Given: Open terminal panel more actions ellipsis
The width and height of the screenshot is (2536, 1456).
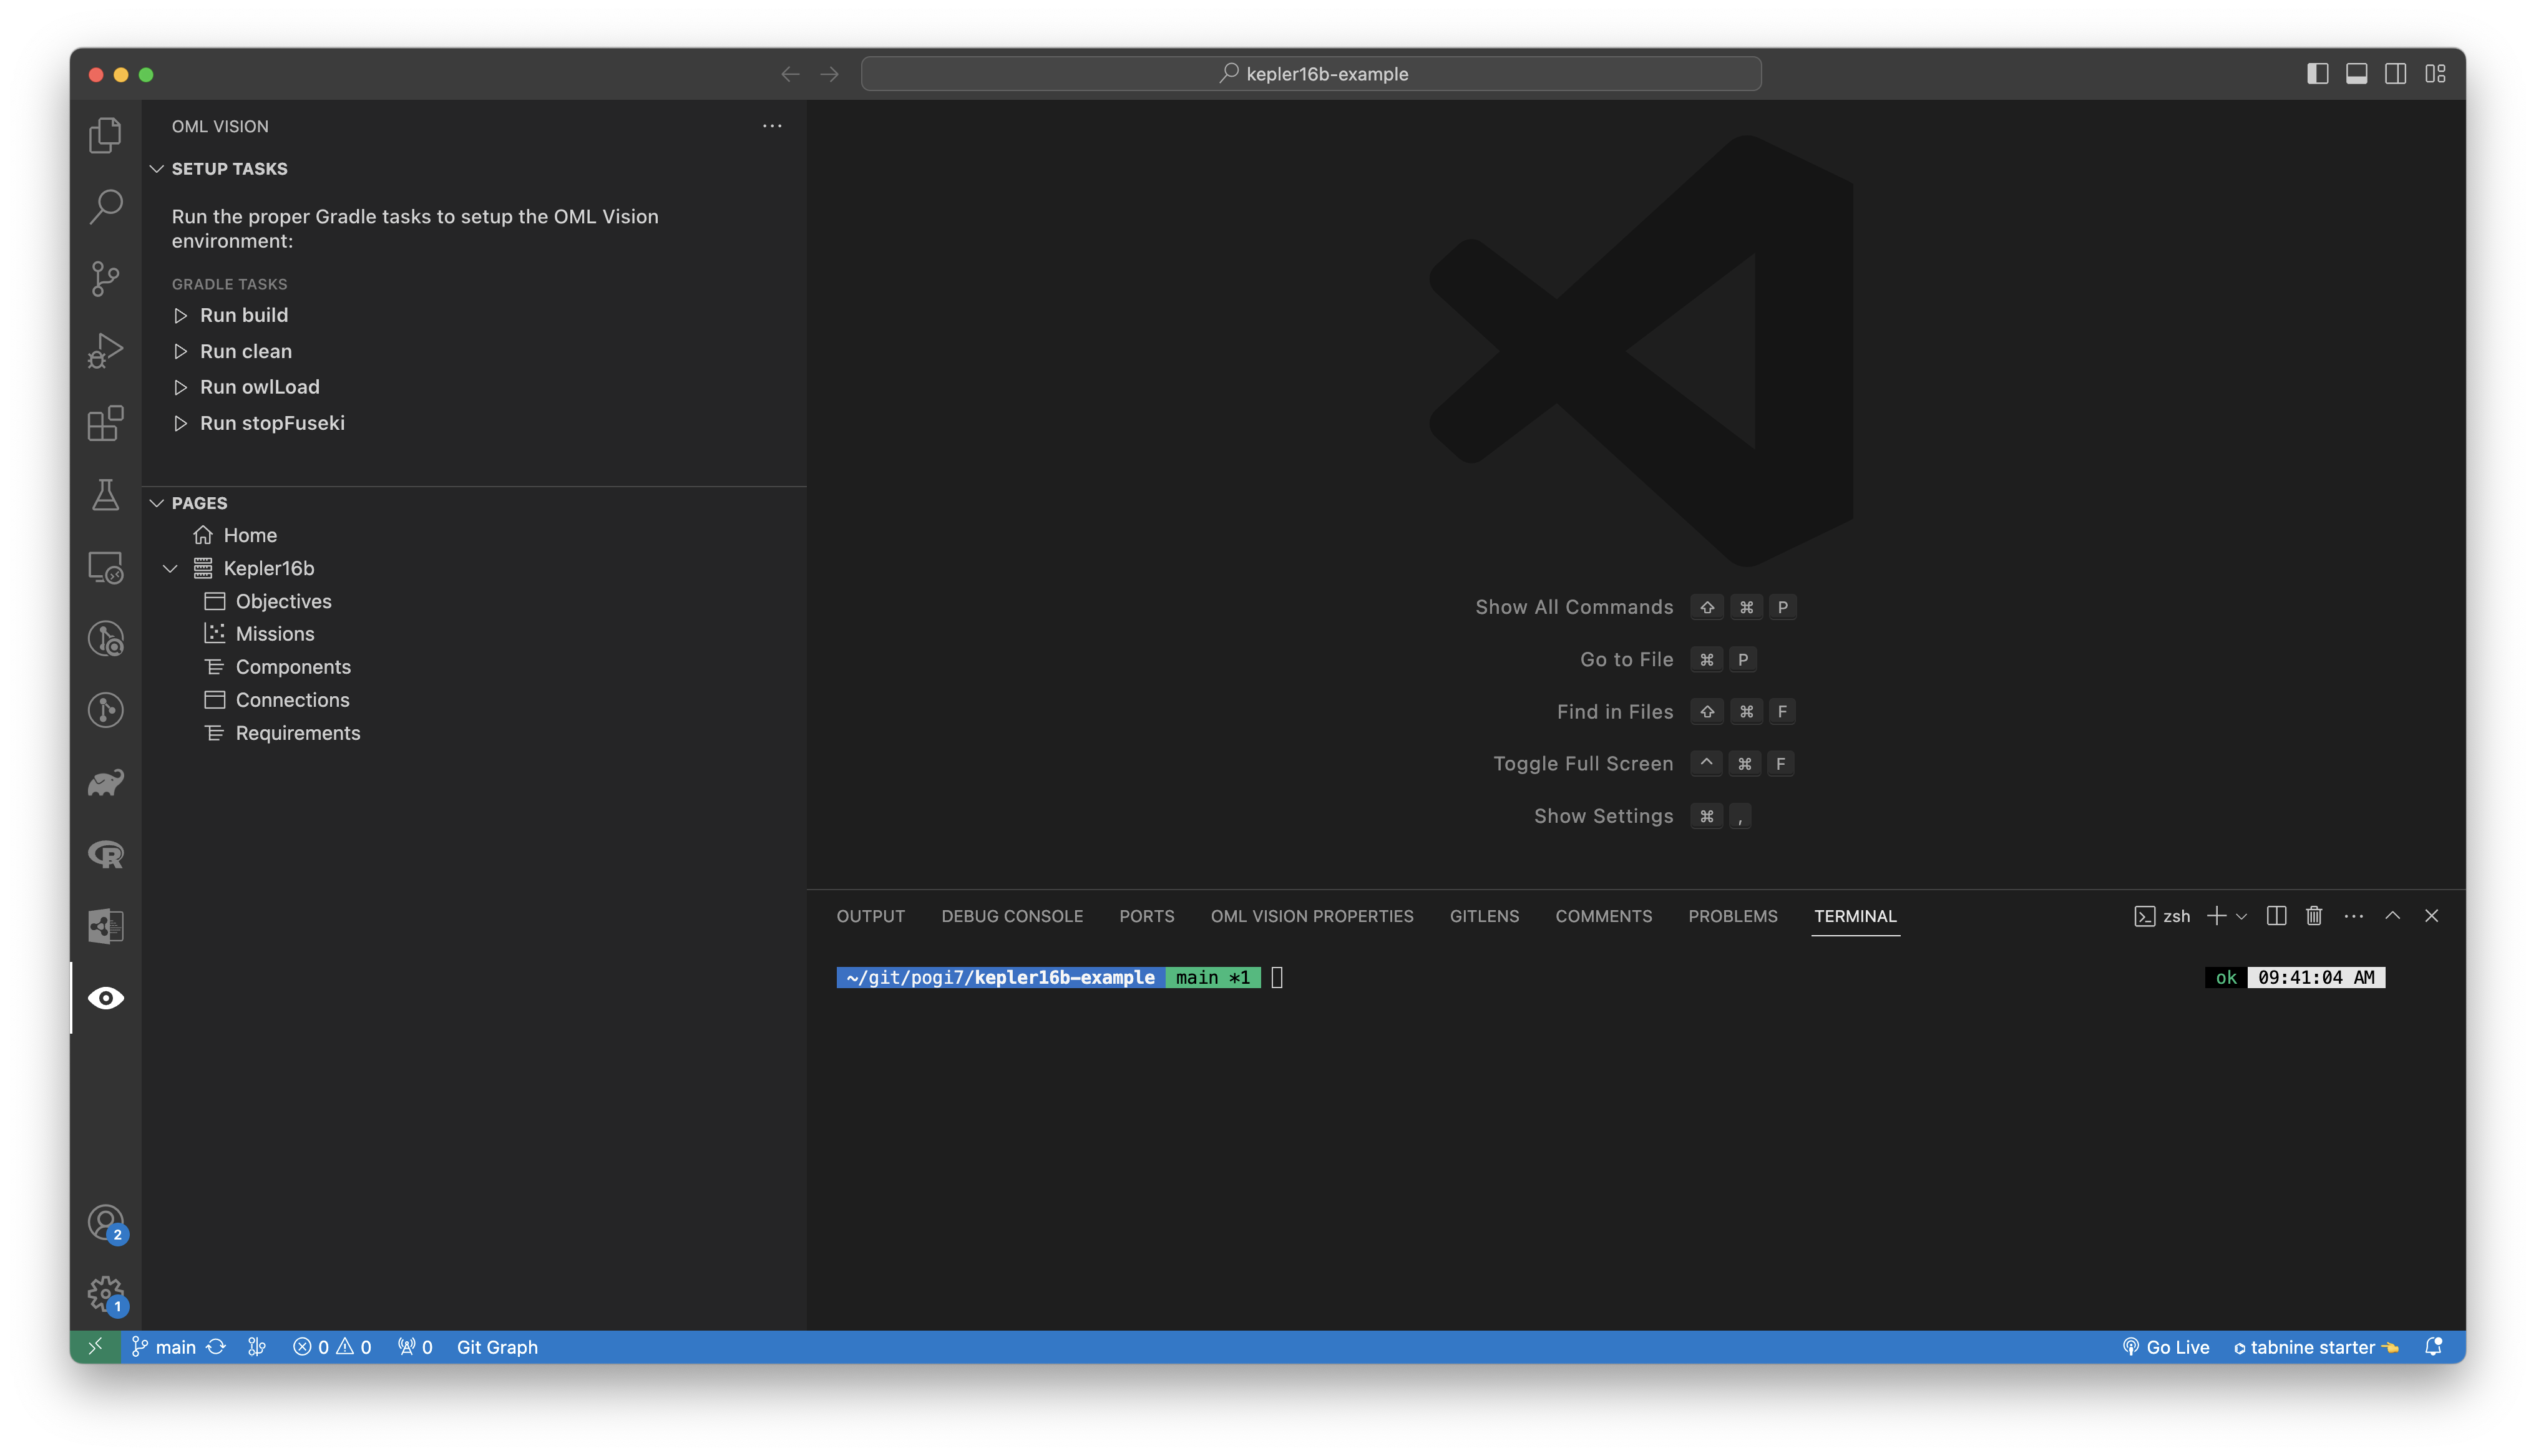Looking at the screenshot, I should pyautogui.click(x=2353, y=916).
